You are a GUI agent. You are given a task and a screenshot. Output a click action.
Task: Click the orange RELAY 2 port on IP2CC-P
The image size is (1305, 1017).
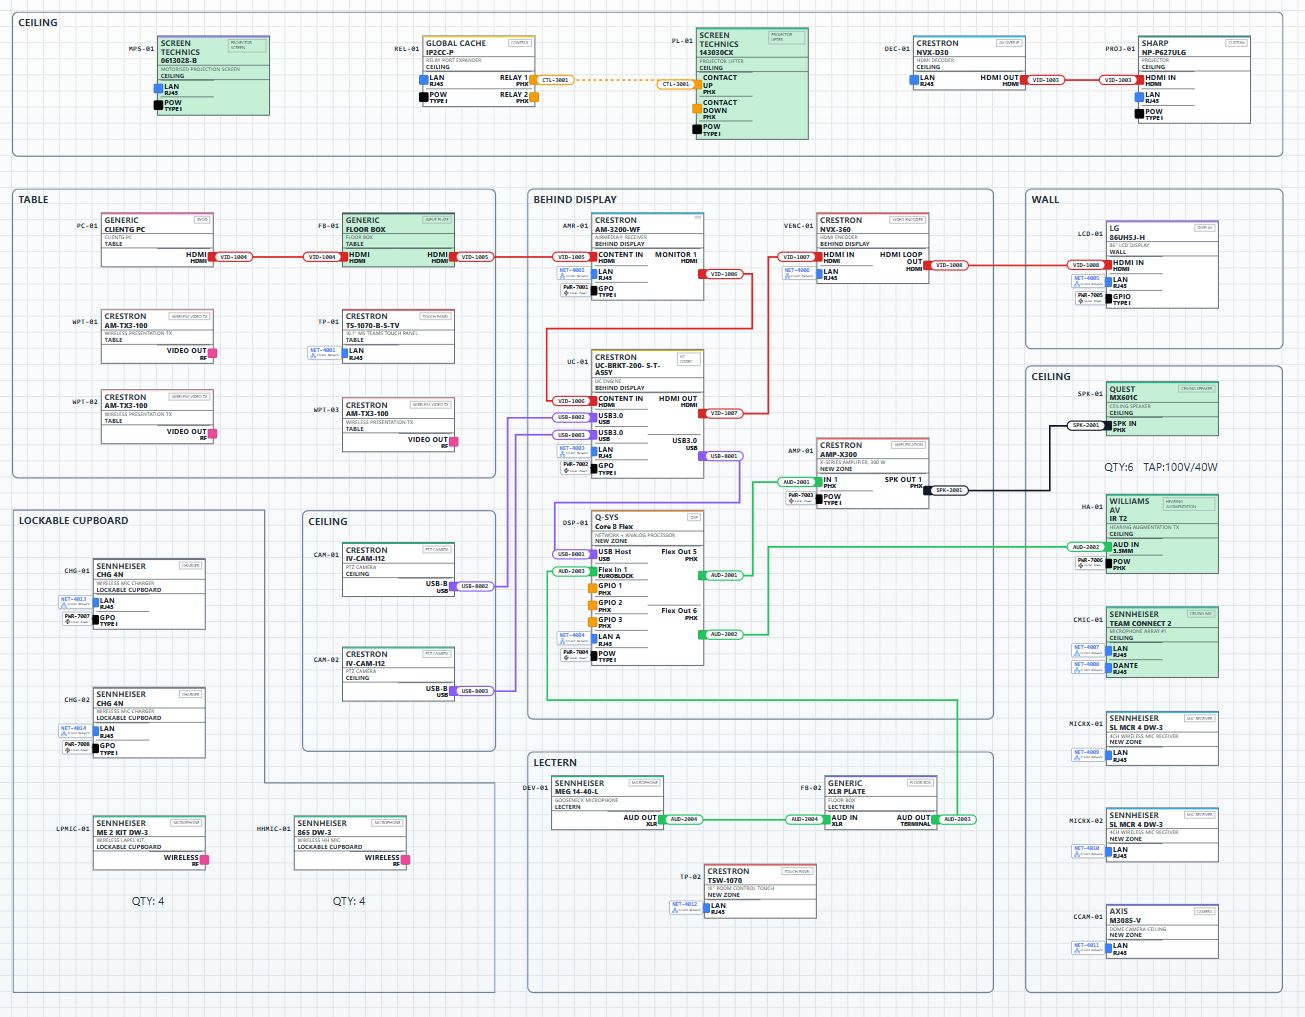(x=534, y=97)
